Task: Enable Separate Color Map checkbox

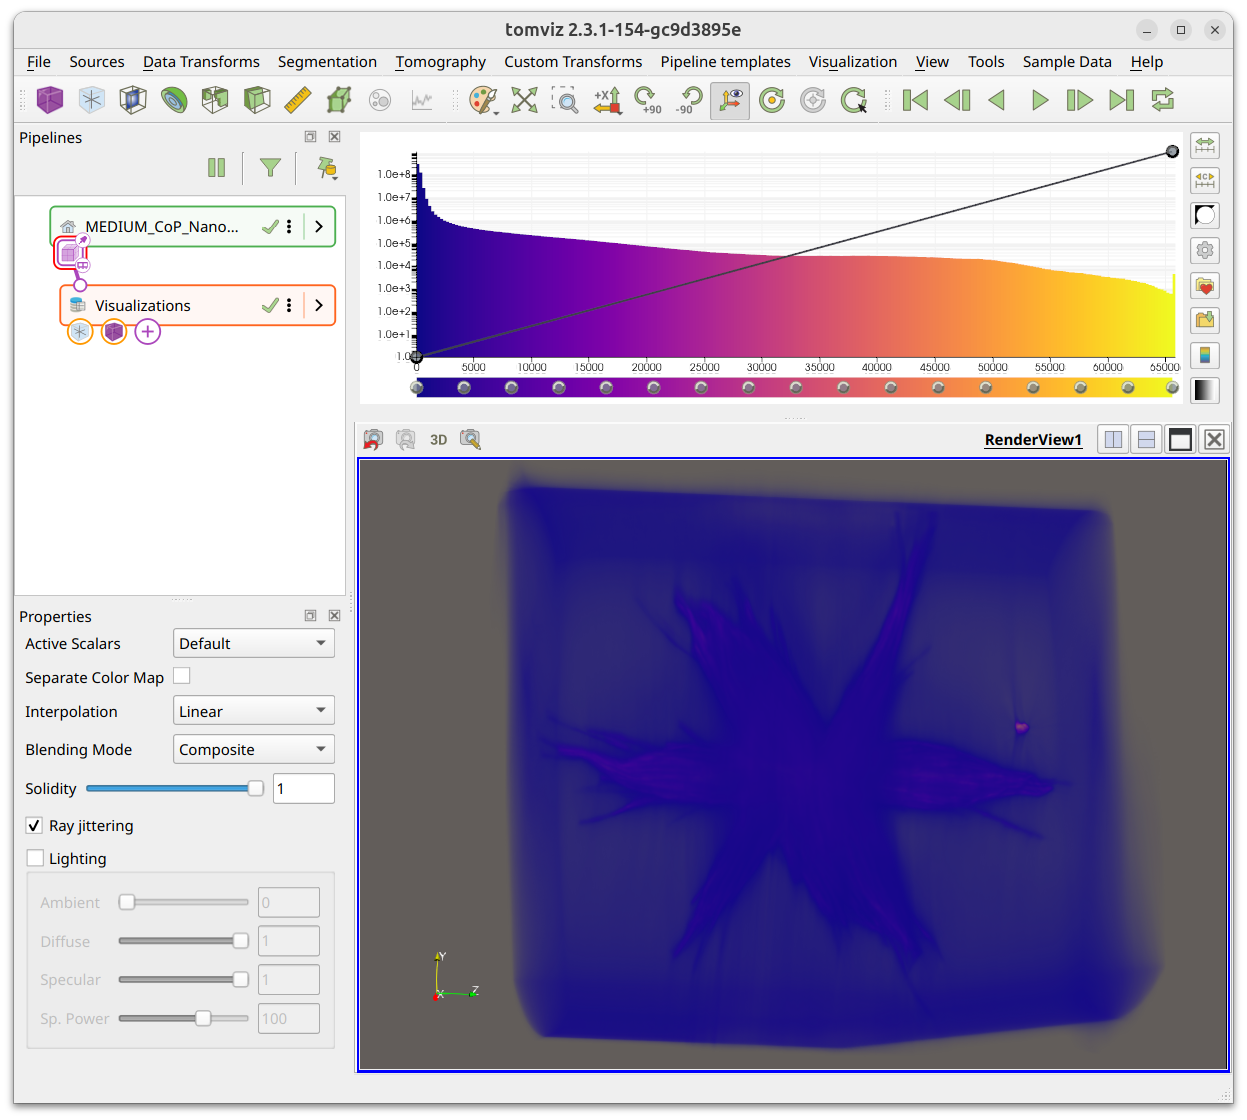Action: click(x=182, y=676)
